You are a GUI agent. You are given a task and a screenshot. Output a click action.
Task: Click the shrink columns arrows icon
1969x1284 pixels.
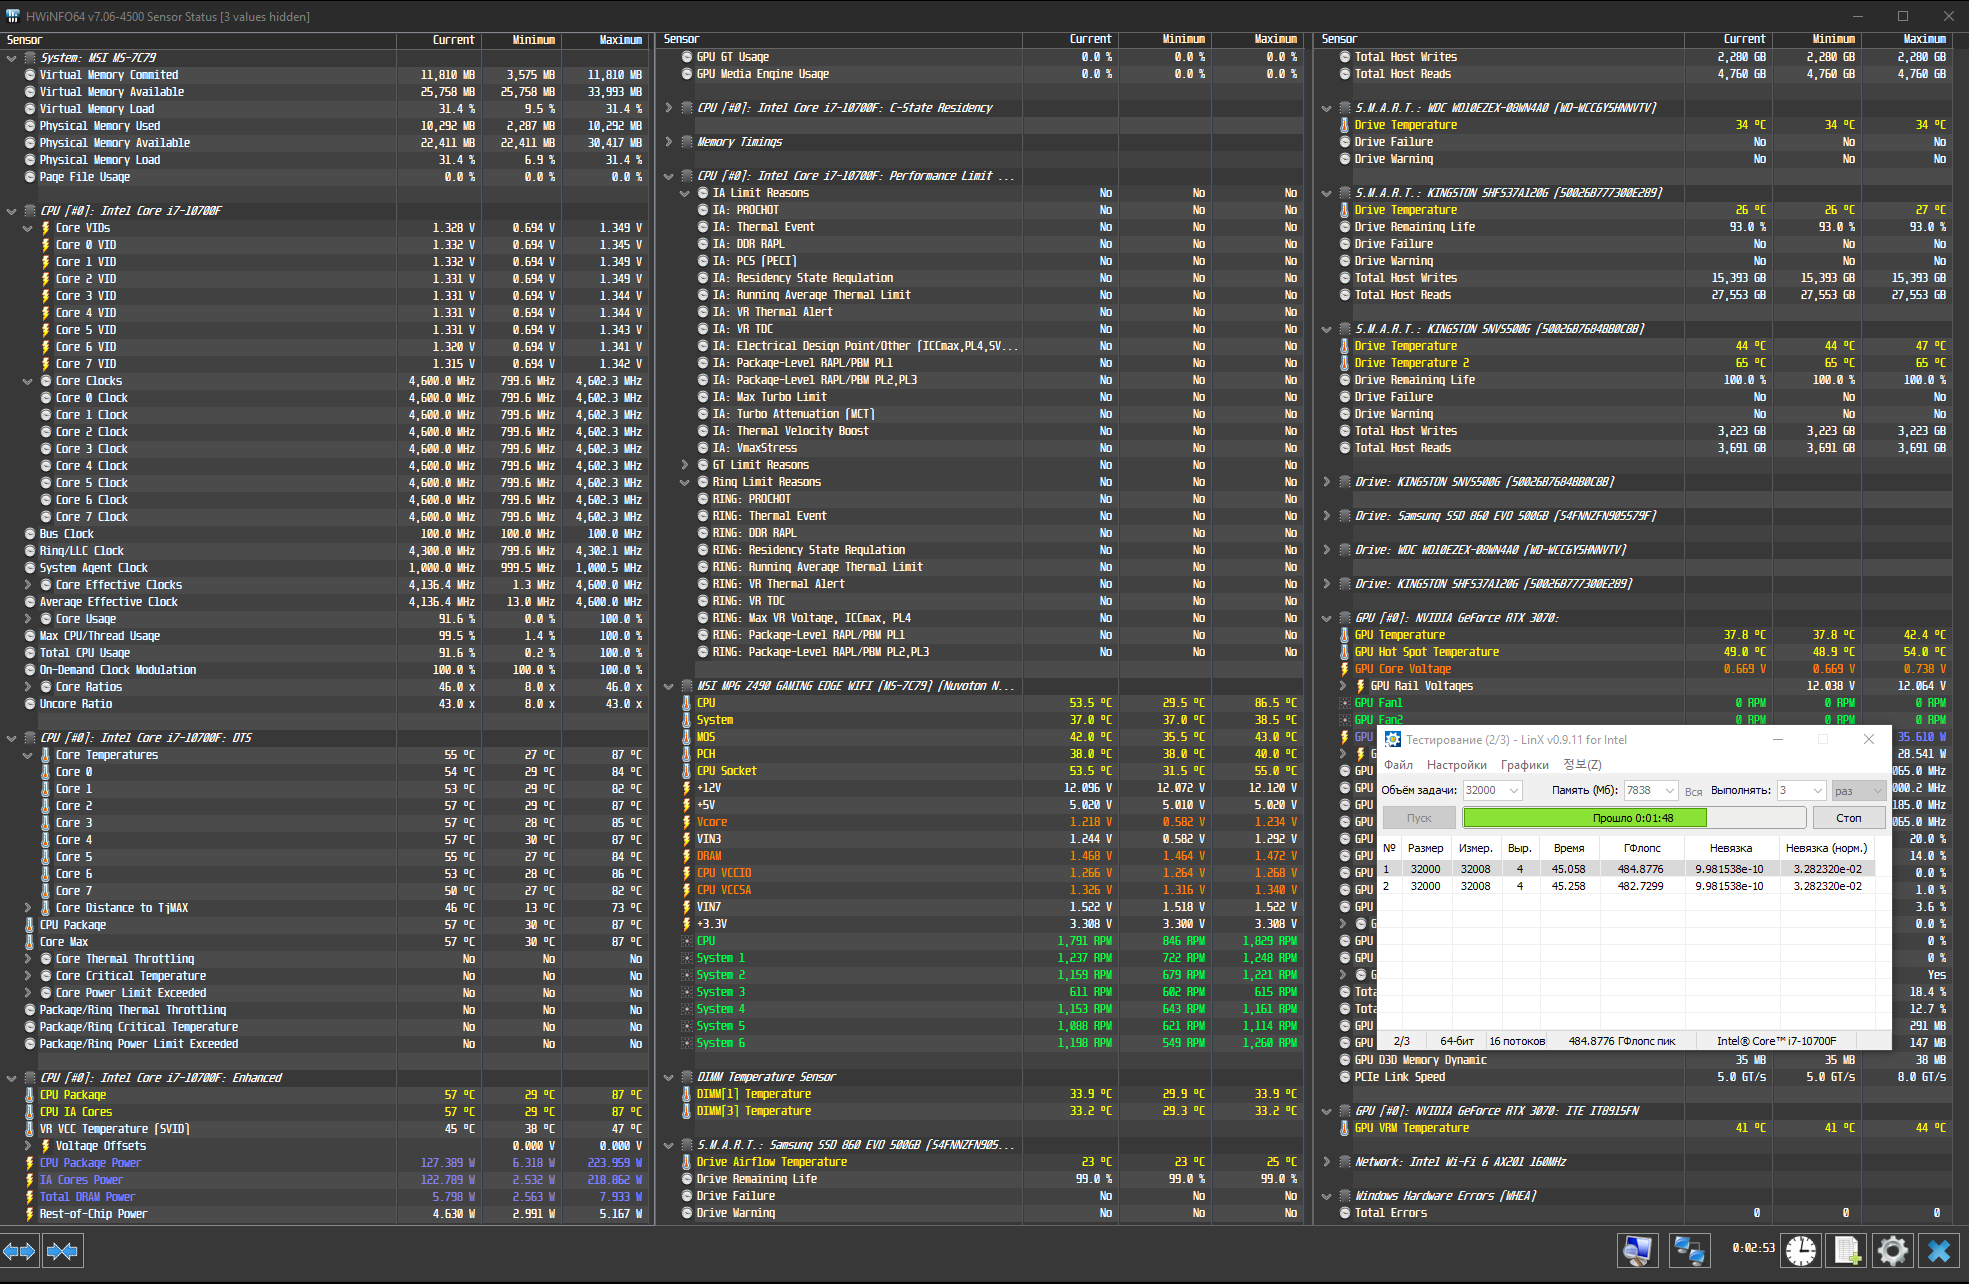click(62, 1251)
